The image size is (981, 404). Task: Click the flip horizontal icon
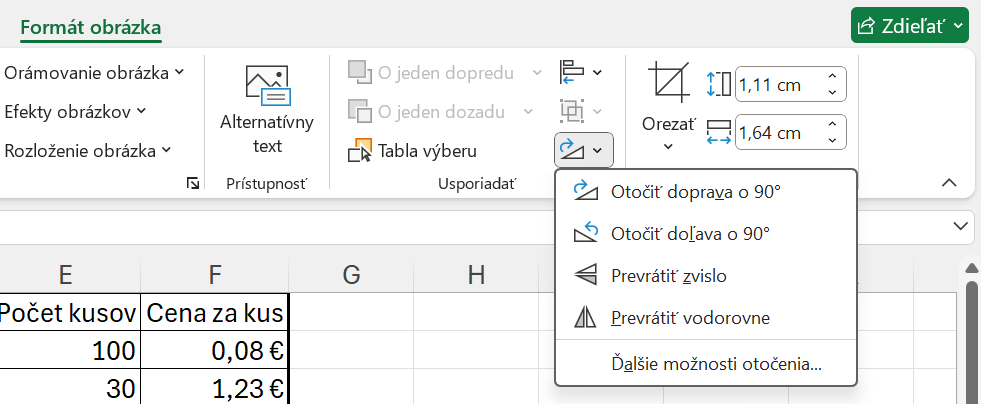(x=586, y=318)
